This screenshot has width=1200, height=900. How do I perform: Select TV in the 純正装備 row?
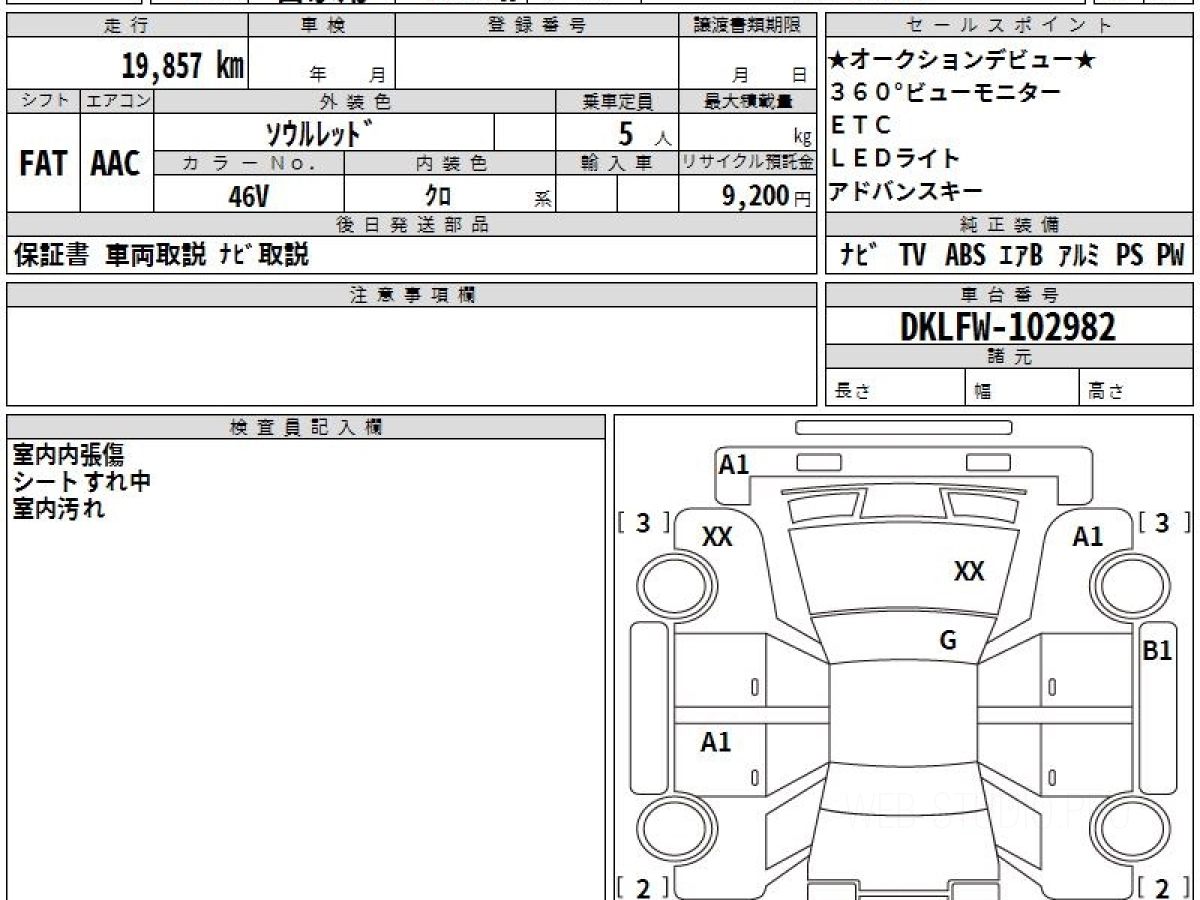pyautogui.click(x=912, y=256)
